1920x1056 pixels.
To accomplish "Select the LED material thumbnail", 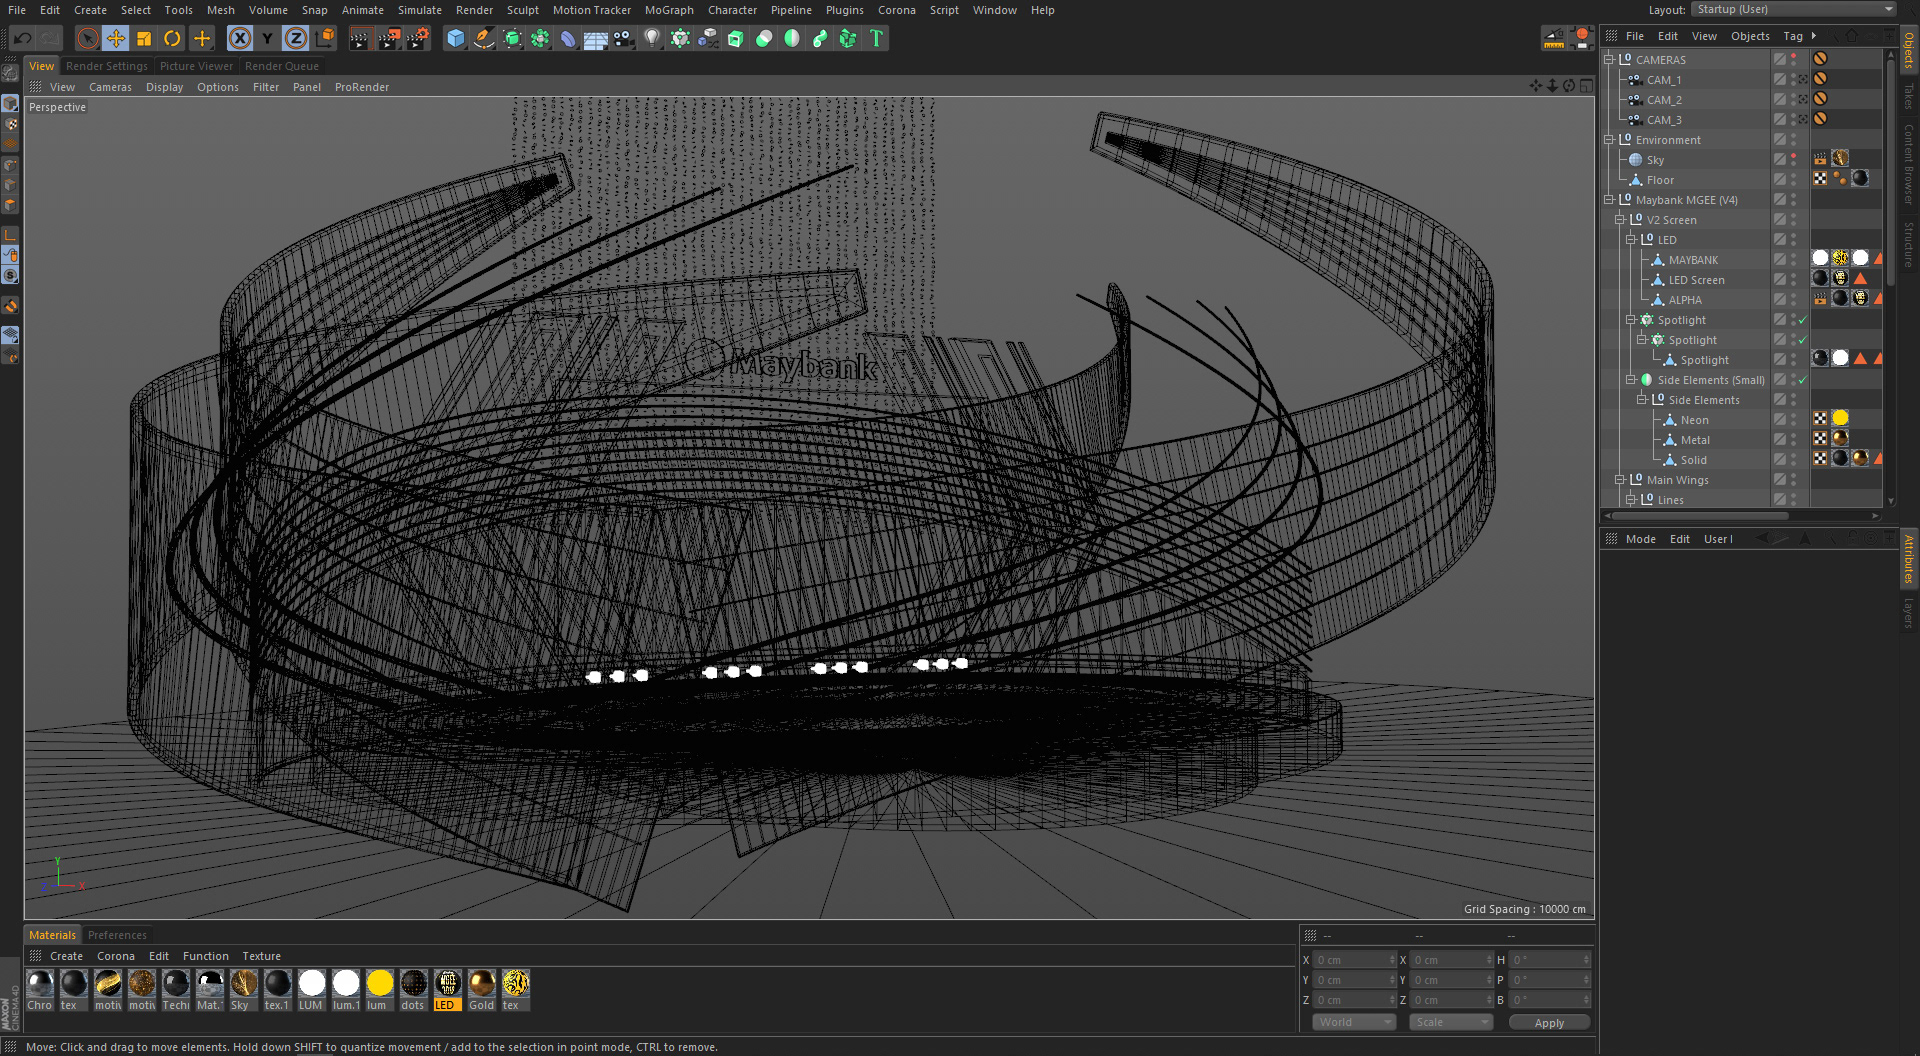I will tap(448, 989).
